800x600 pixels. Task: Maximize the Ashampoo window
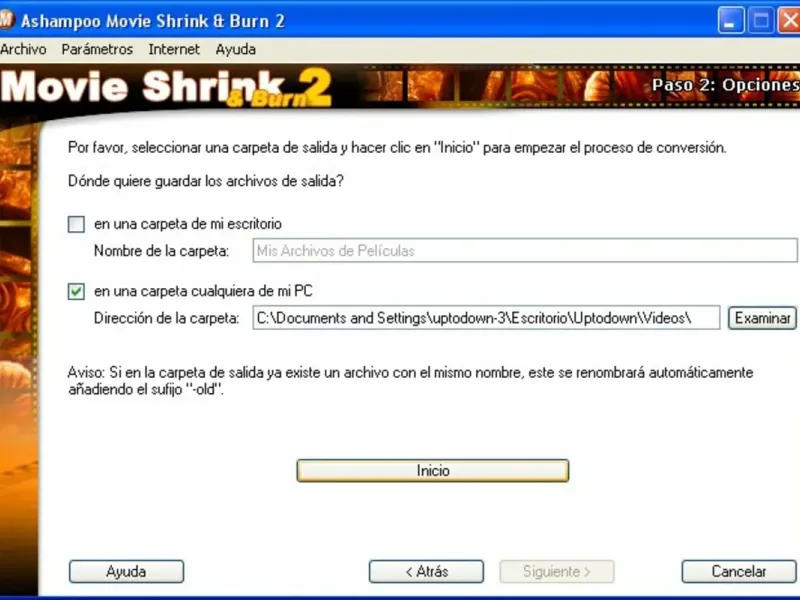click(x=761, y=21)
